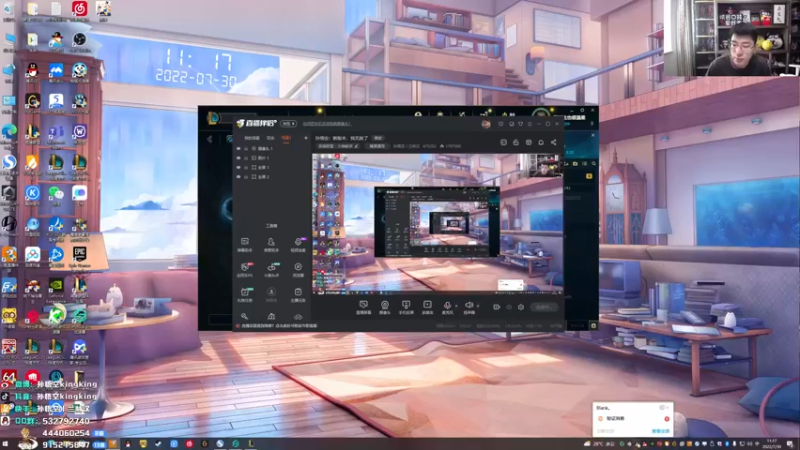The height and width of the screenshot is (450, 800).
Task: Mute the speaker in streaming app
Action: pos(469,307)
